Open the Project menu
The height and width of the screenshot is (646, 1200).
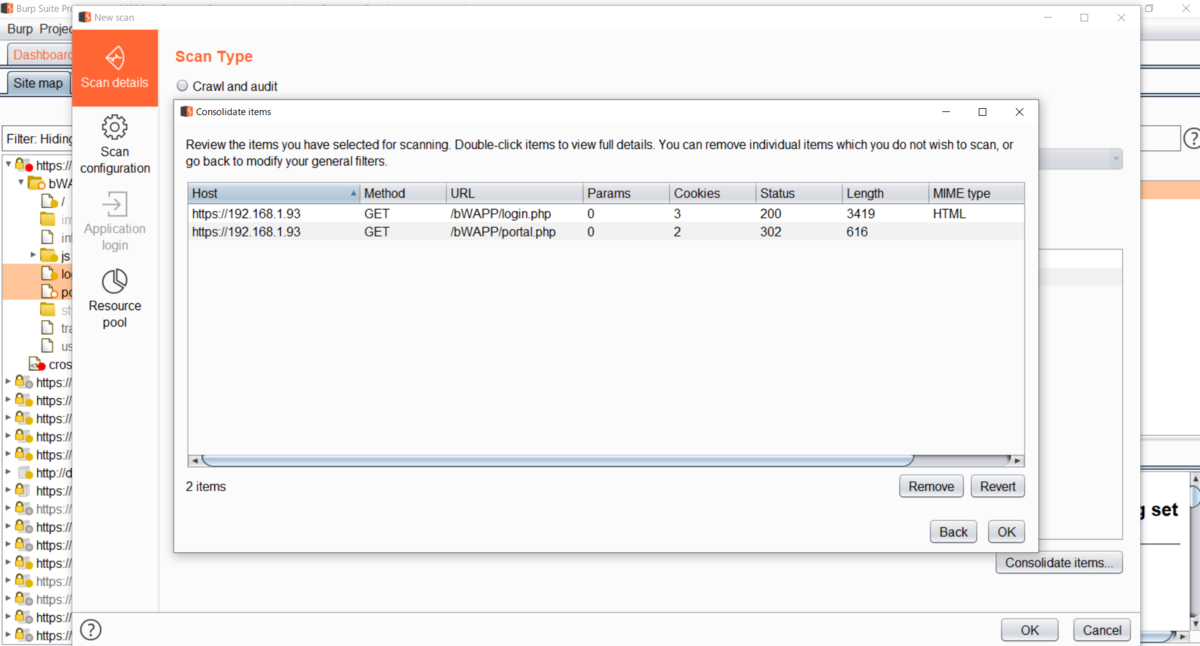(x=55, y=28)
